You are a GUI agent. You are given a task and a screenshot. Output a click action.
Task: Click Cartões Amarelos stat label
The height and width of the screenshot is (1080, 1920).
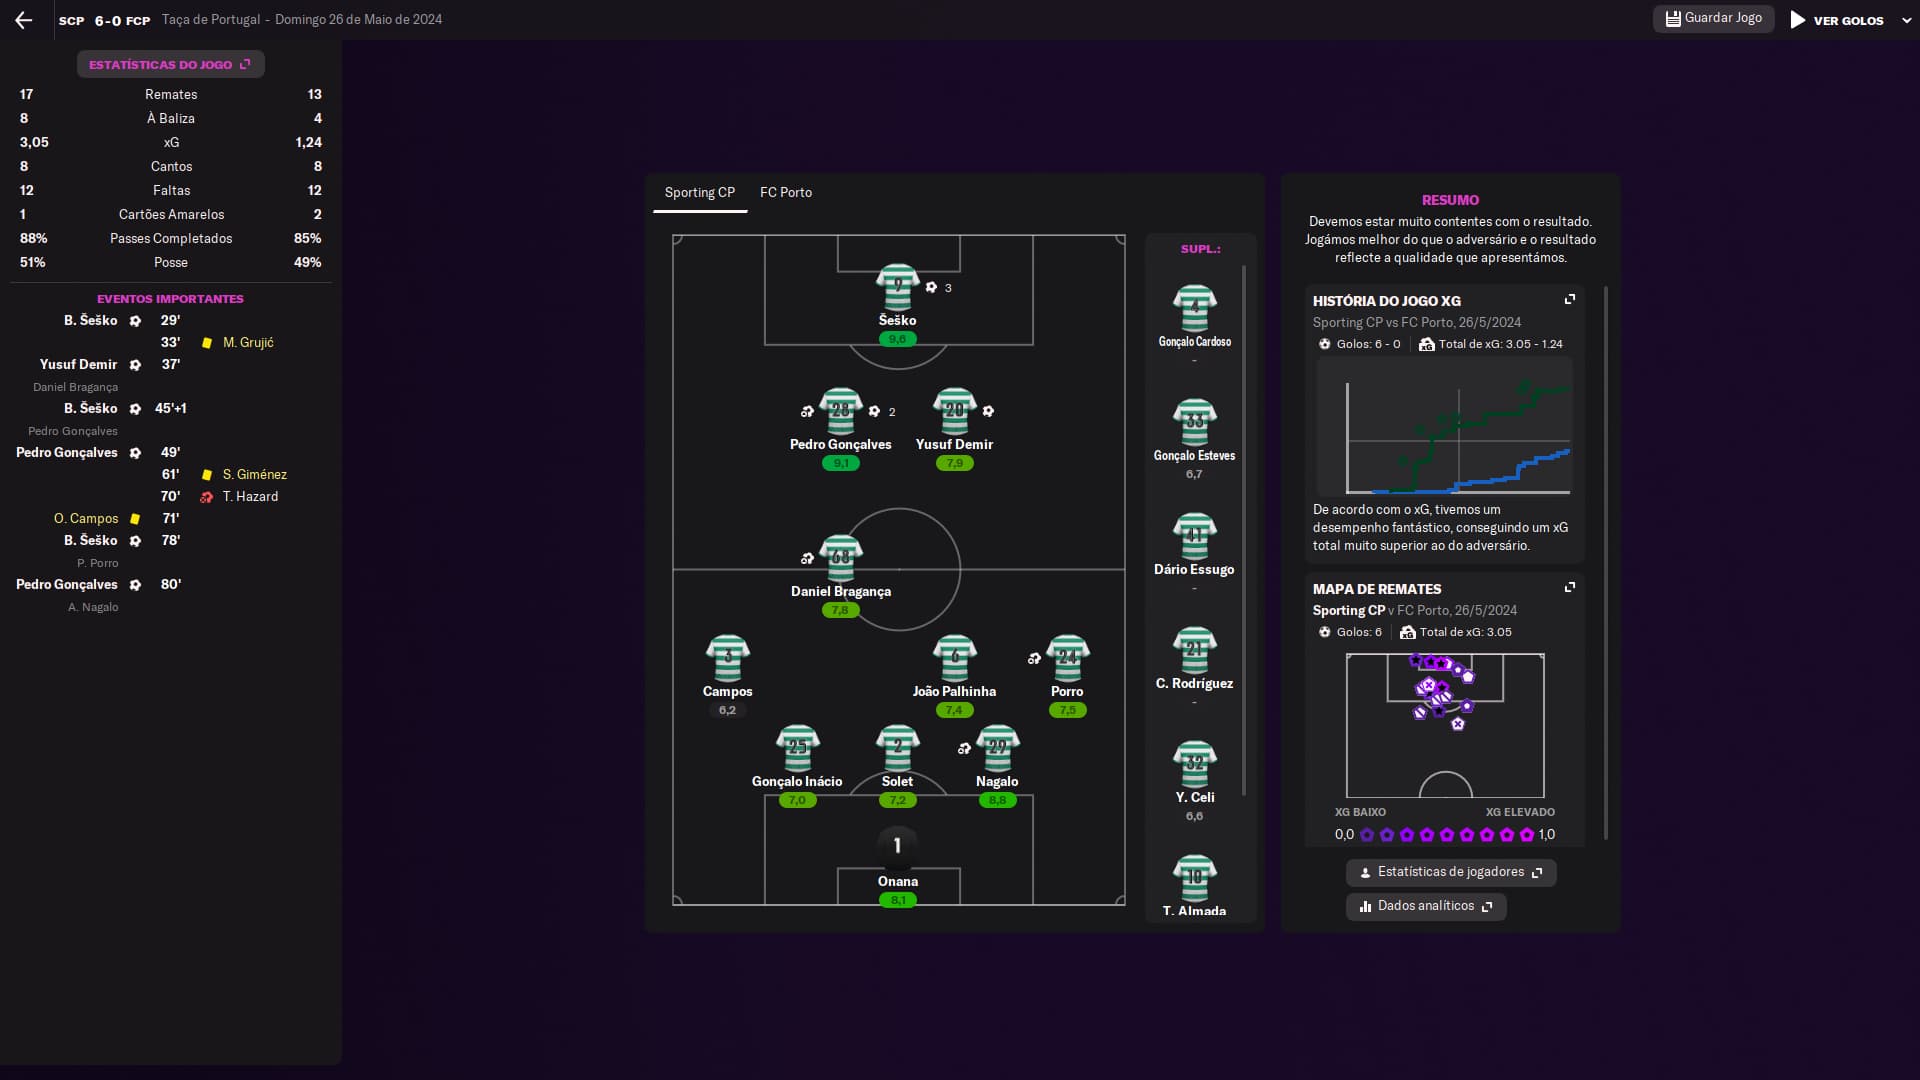(x=171, y=214)
